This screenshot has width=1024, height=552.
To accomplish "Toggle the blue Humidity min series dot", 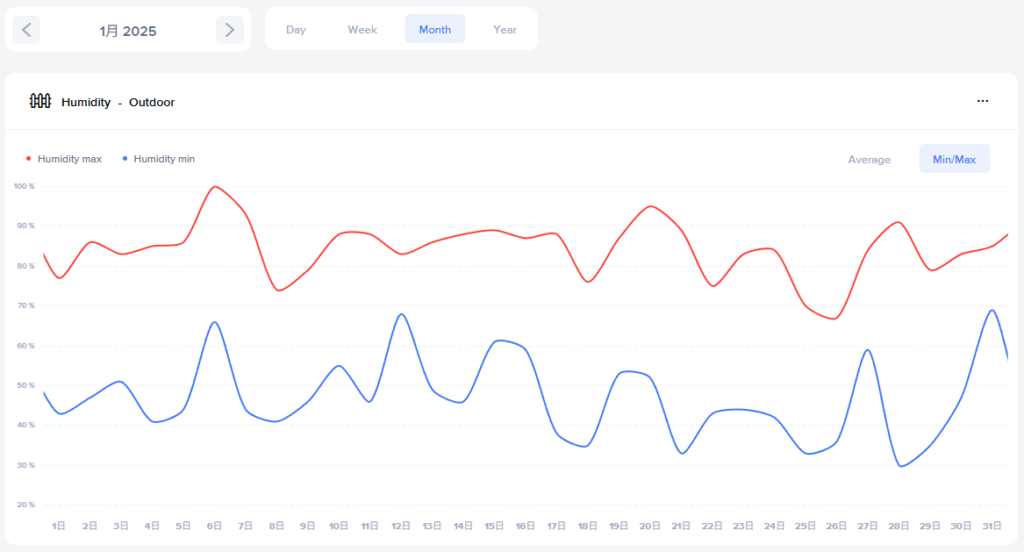I will tap(124, 159).
